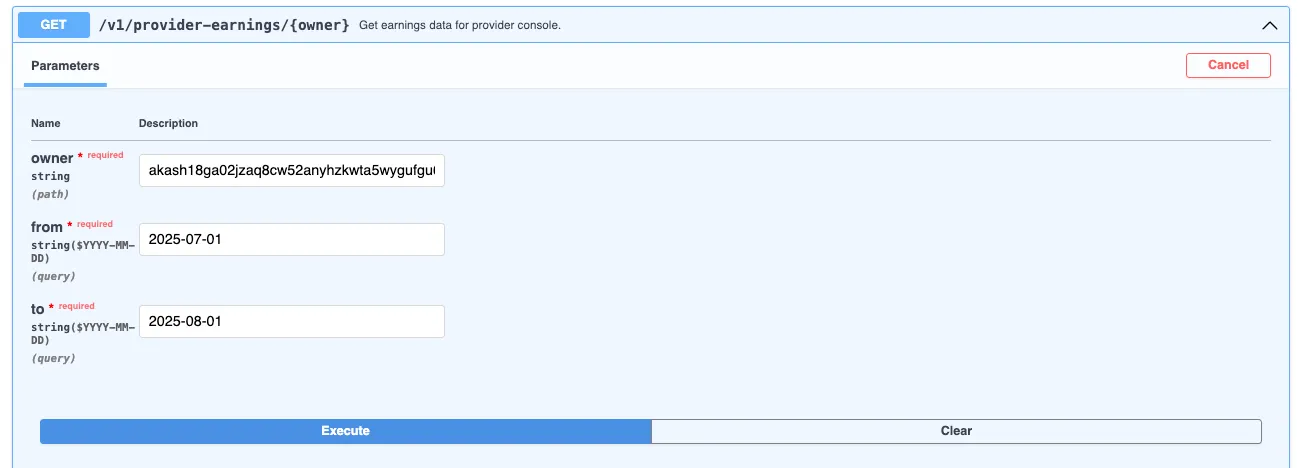Click the Description column header
The image size is (1300, 468).
tap(168, 123)
